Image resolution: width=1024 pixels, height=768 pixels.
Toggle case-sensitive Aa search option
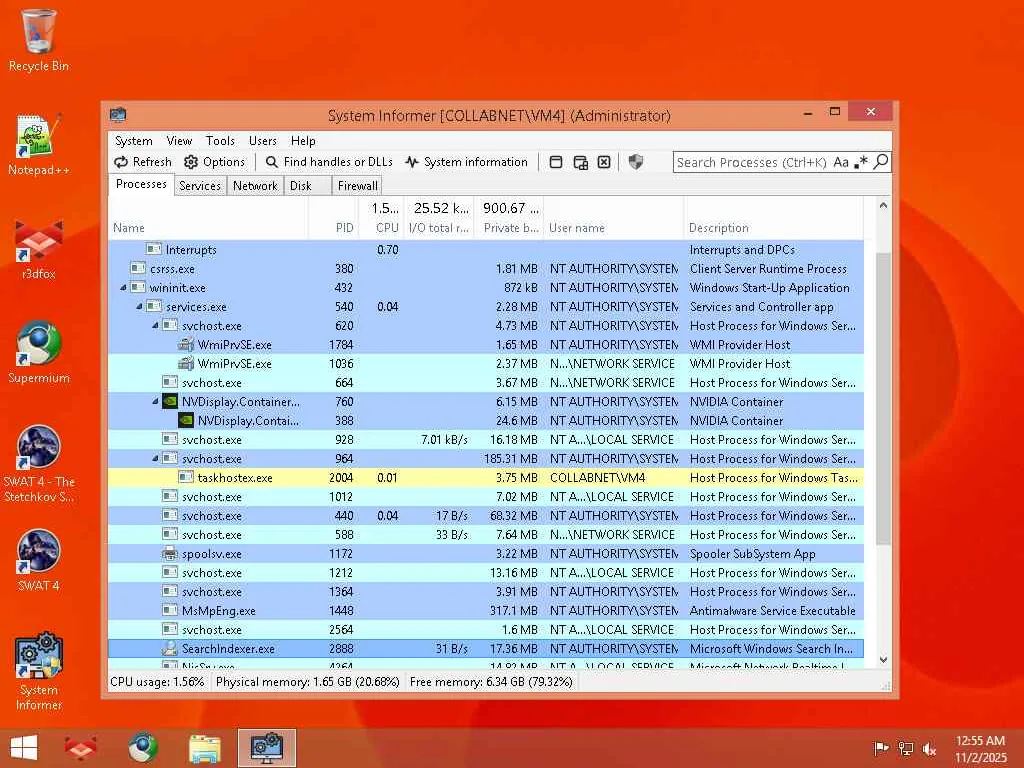841,162
